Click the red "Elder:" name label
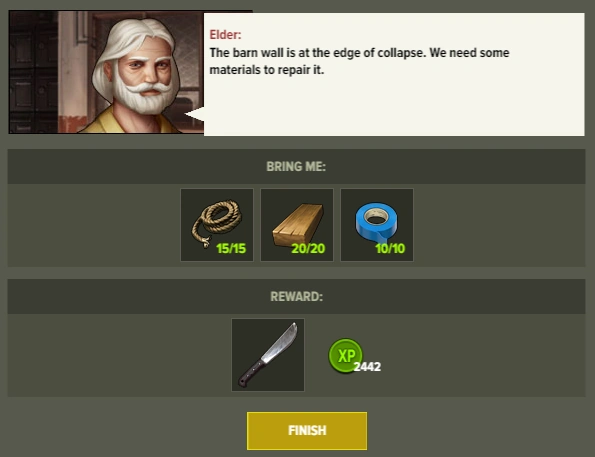 pyautogui.click(x=225, y=35)
